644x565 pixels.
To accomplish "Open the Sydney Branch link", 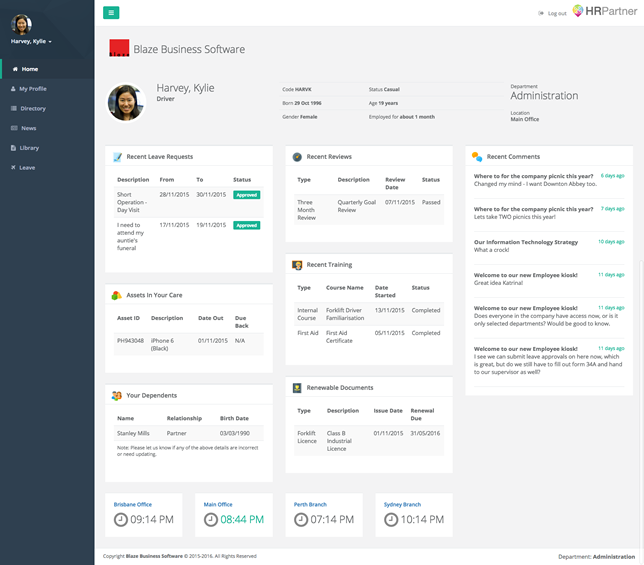I will pyautogui.click(x=402, y=505).
